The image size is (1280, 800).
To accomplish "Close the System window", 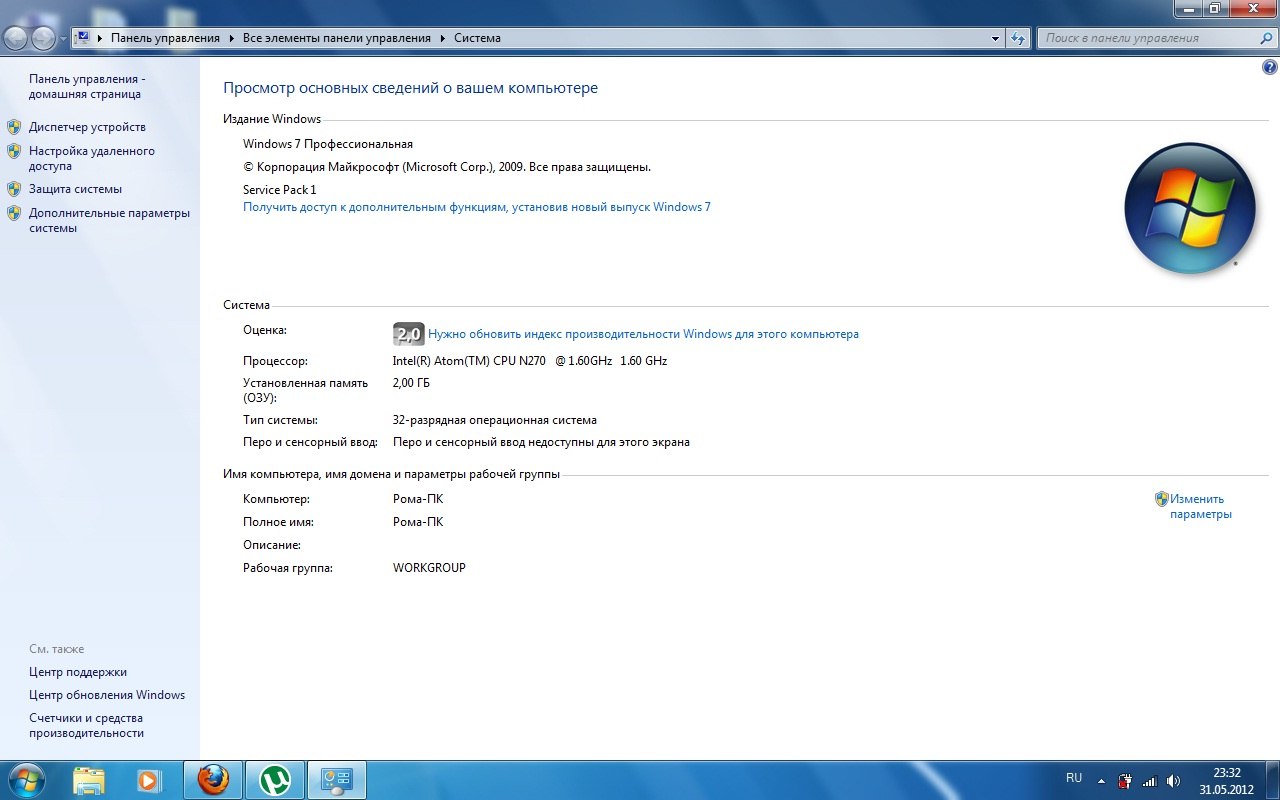I will tap(1252, 8).
